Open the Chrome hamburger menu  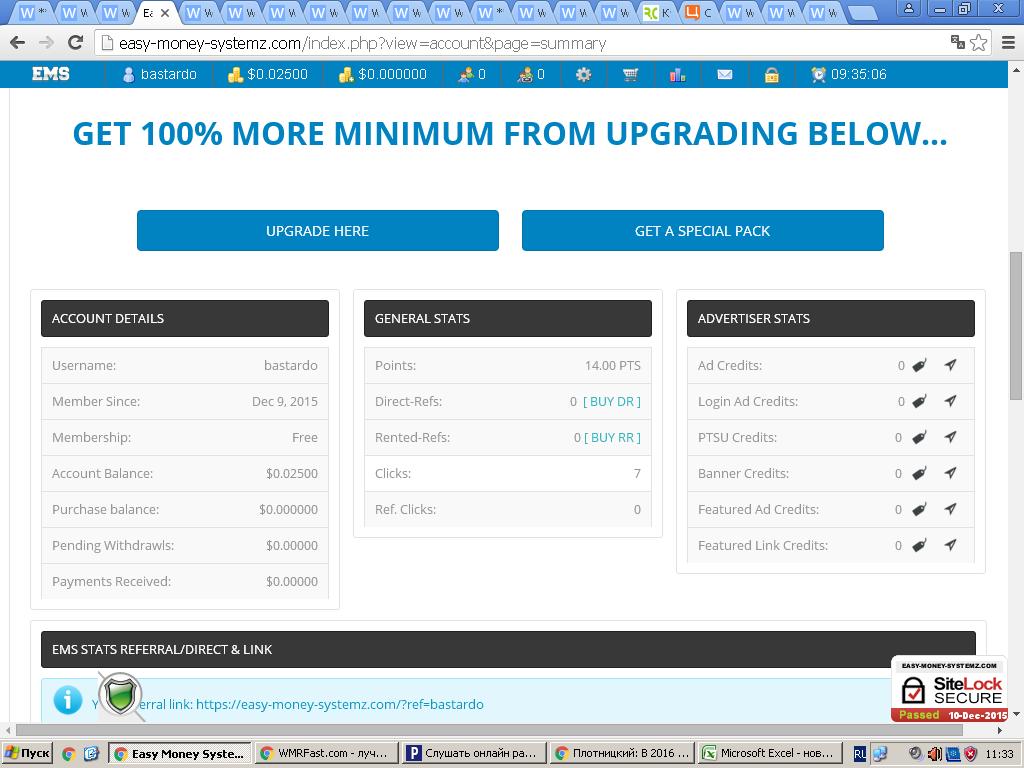pyautogui.click(x=1008, y=43)
